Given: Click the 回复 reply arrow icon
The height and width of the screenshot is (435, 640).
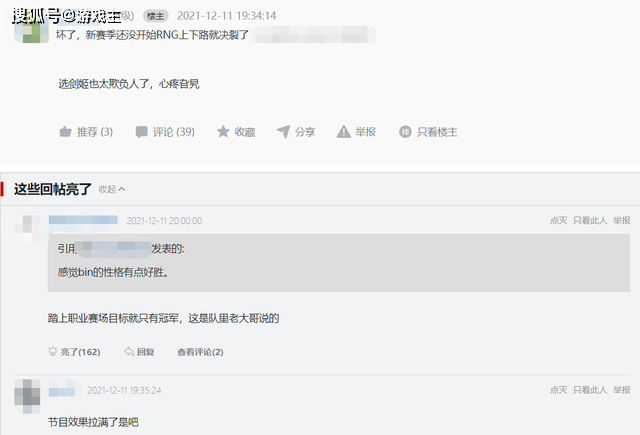Looking at the screenshot, I should tap(129, 351).
